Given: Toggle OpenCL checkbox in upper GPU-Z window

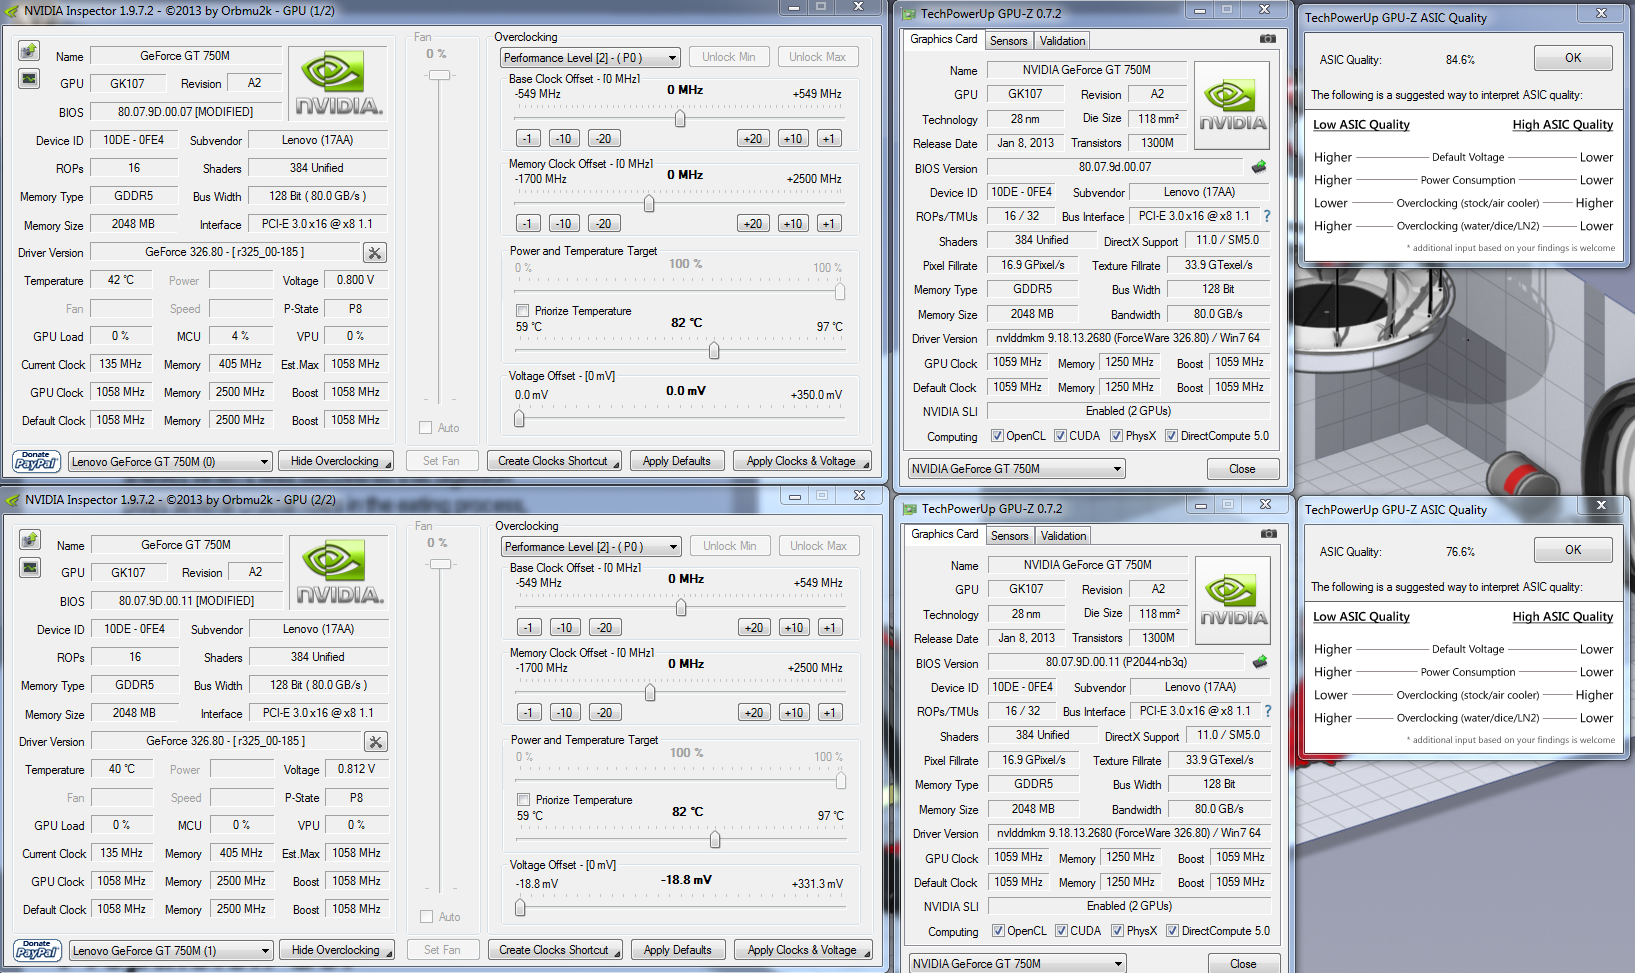Looking at the screenshot, I should 997,436.
